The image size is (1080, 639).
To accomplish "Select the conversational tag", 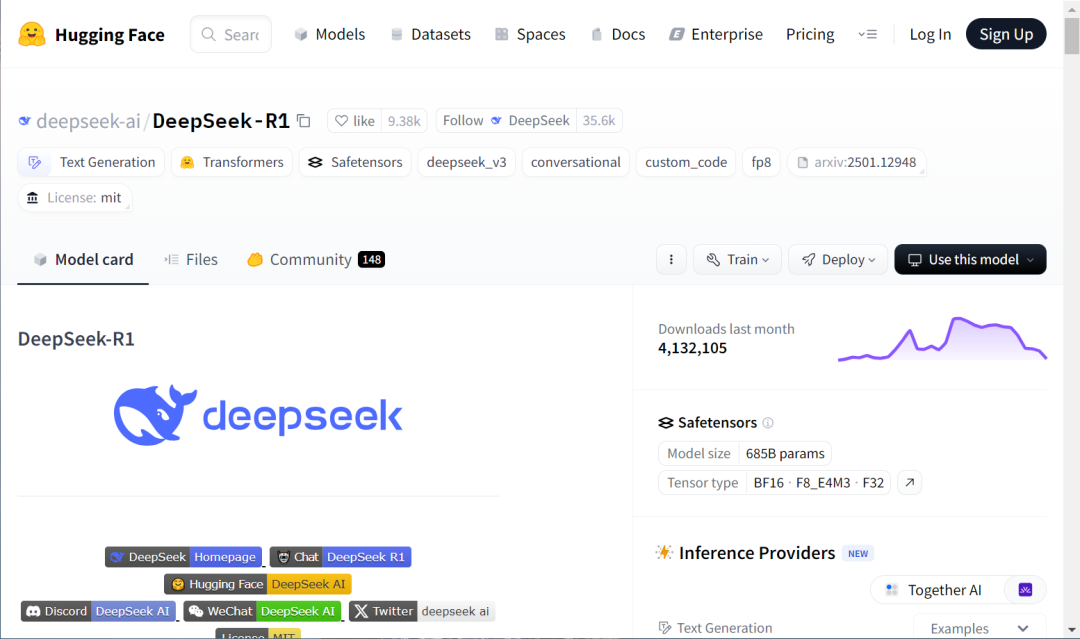I will pyautogui.click(x=576, y=163).
